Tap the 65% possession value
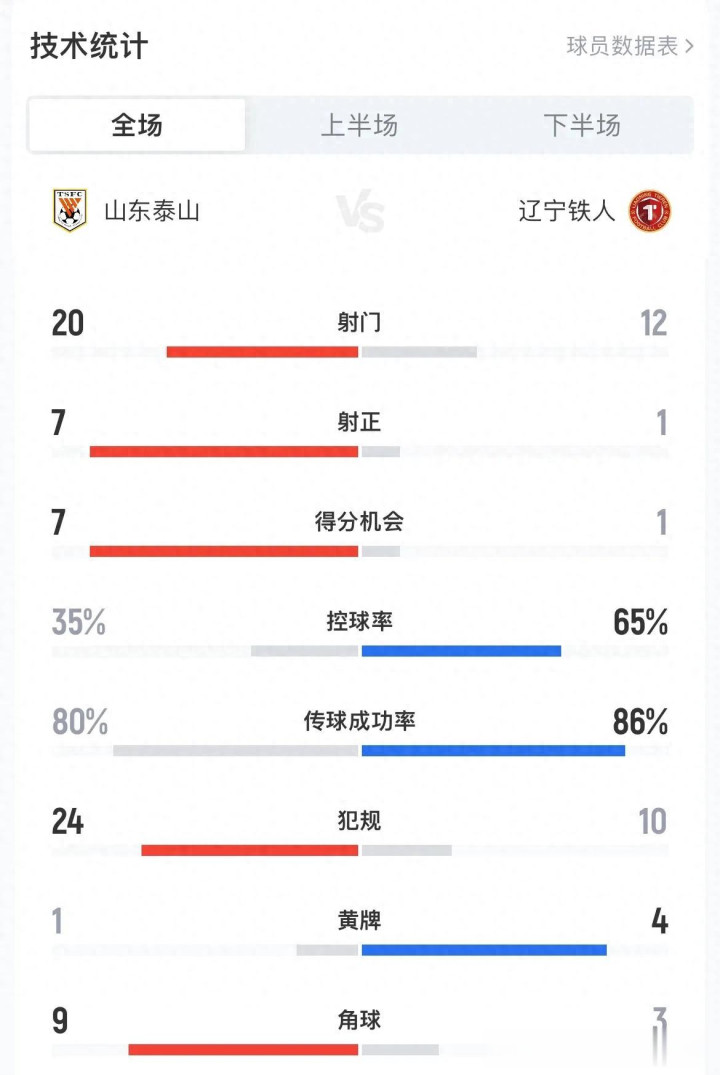Image resolution: width=720 pixels, height=1075 pixels. [x=640, y=622]
